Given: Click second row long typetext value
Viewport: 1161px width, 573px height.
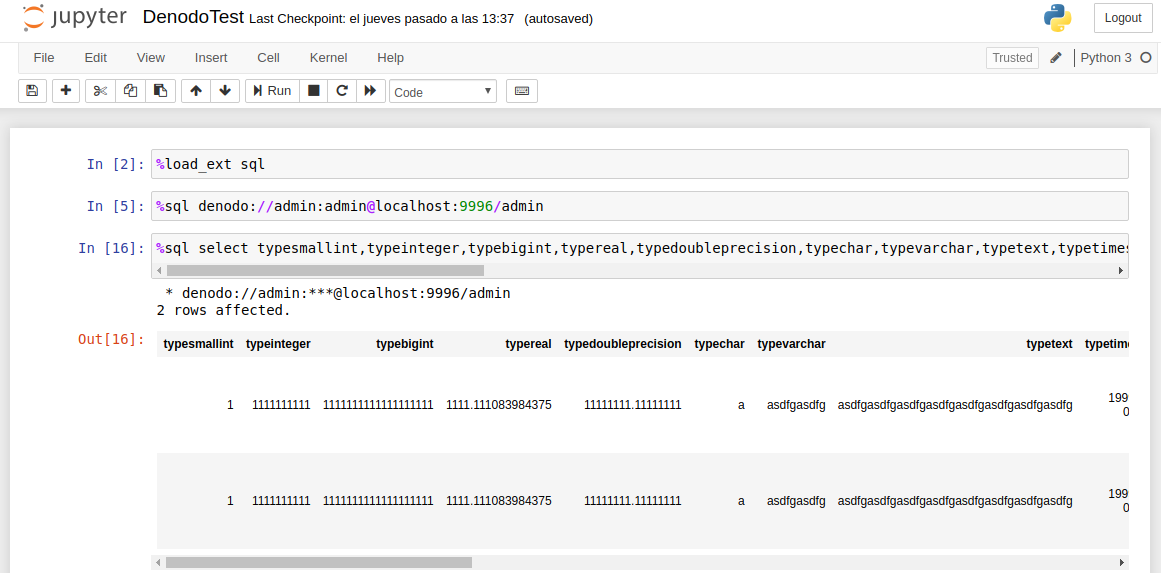Looking at the screenshot, I should tap(955, 501).
